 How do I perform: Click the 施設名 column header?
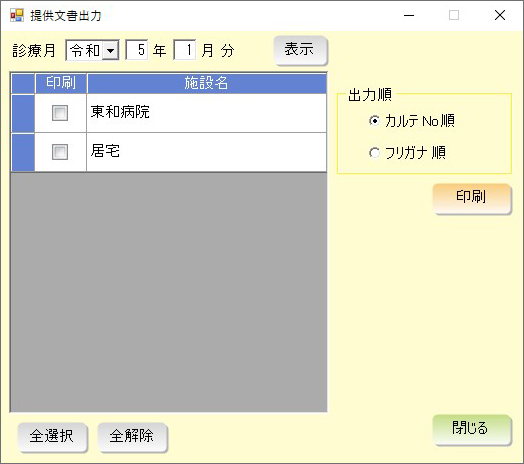click(x=207, y=83)
